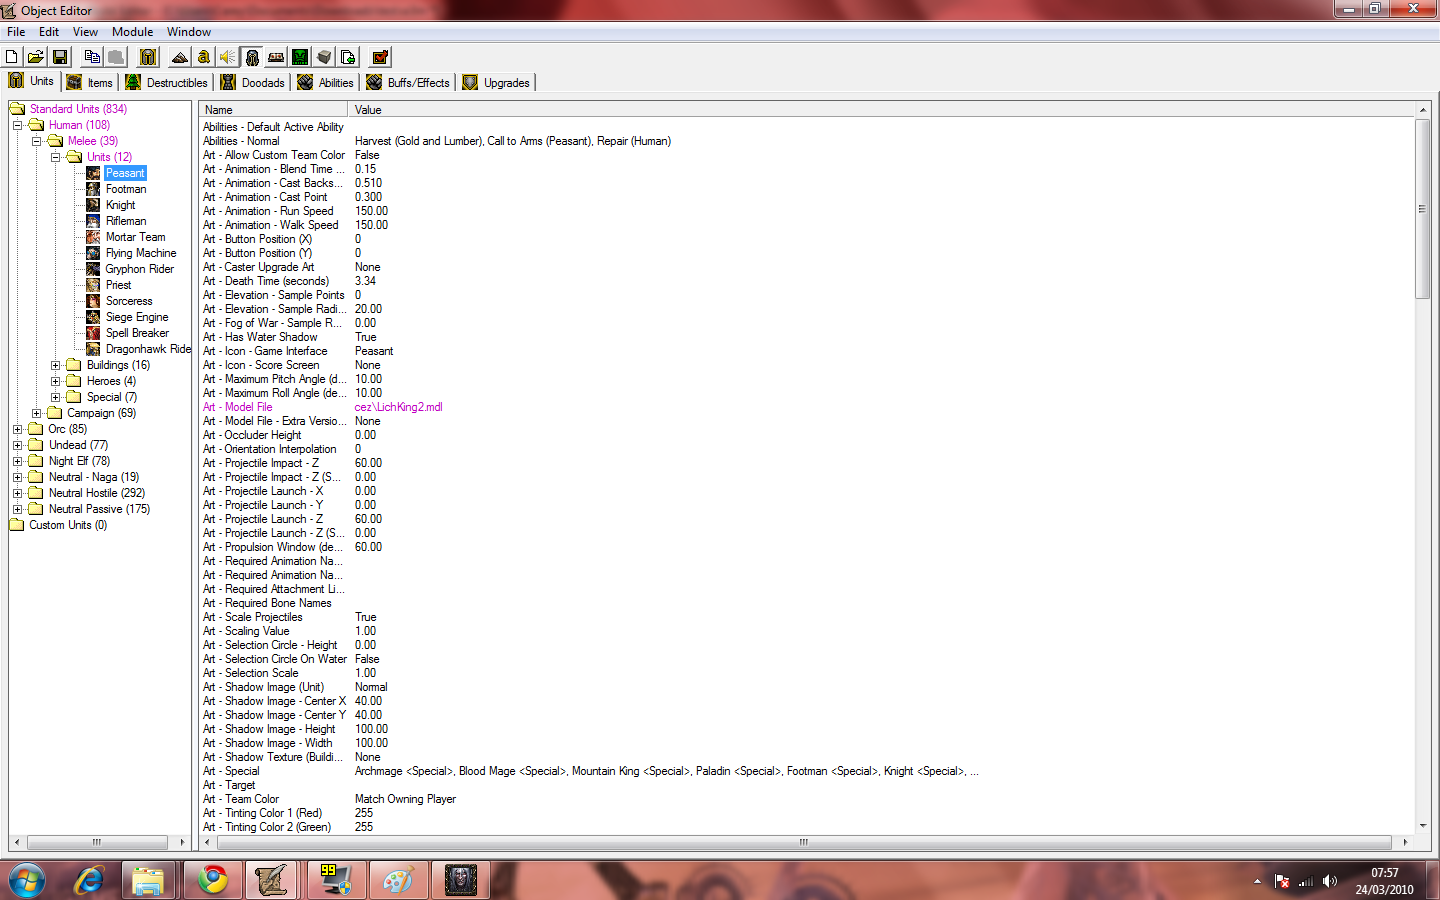The image size is (1440, 900).
Task: Open the Campaign Editor toolbar icon
Action: click(276, 57)
